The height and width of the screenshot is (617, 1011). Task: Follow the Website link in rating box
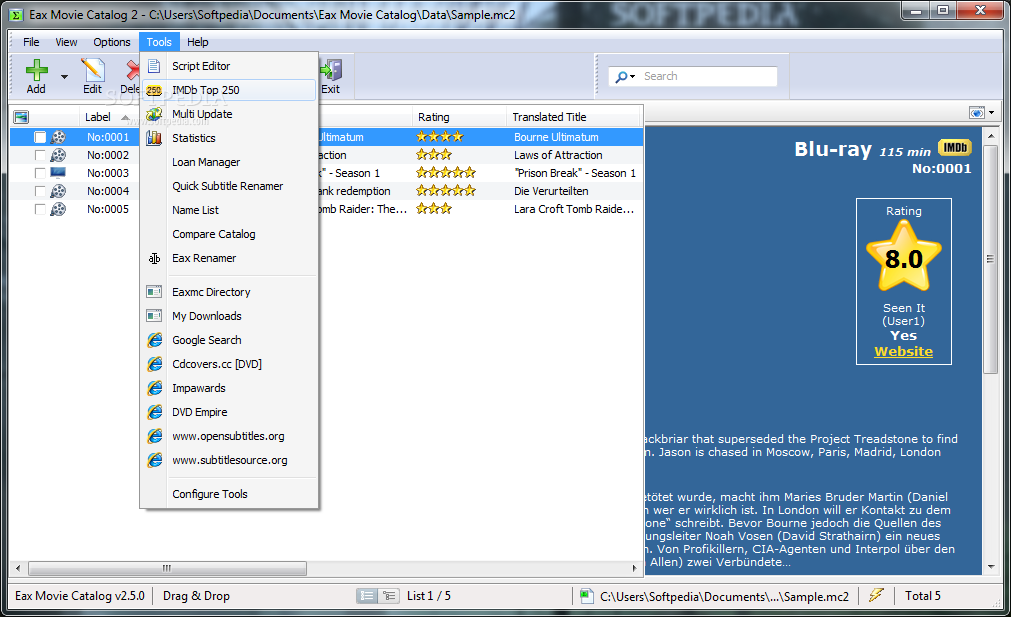[x=903, y=351]
